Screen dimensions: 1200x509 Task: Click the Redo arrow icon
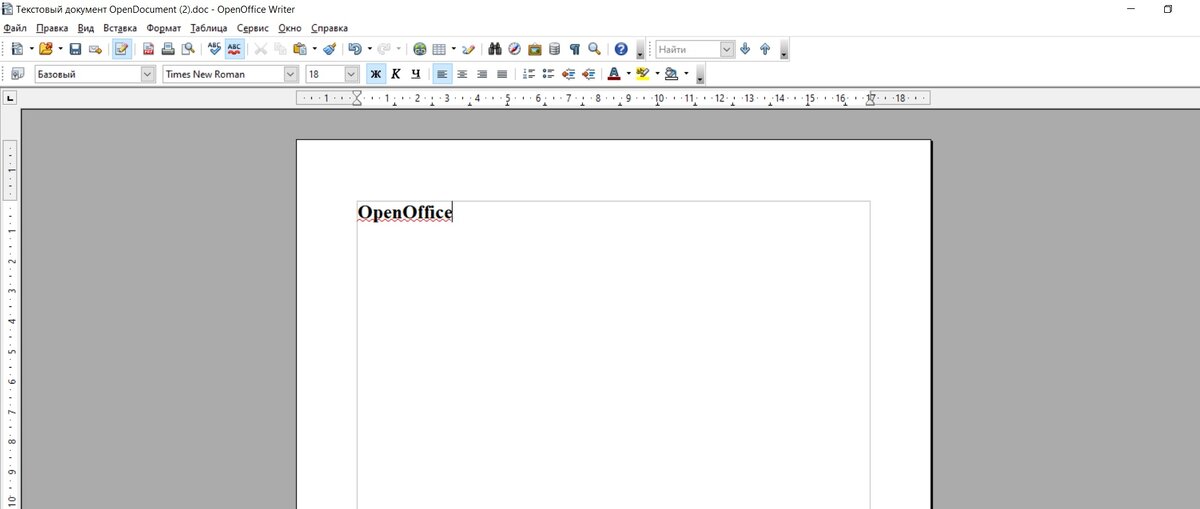click(x=384, y=48)
